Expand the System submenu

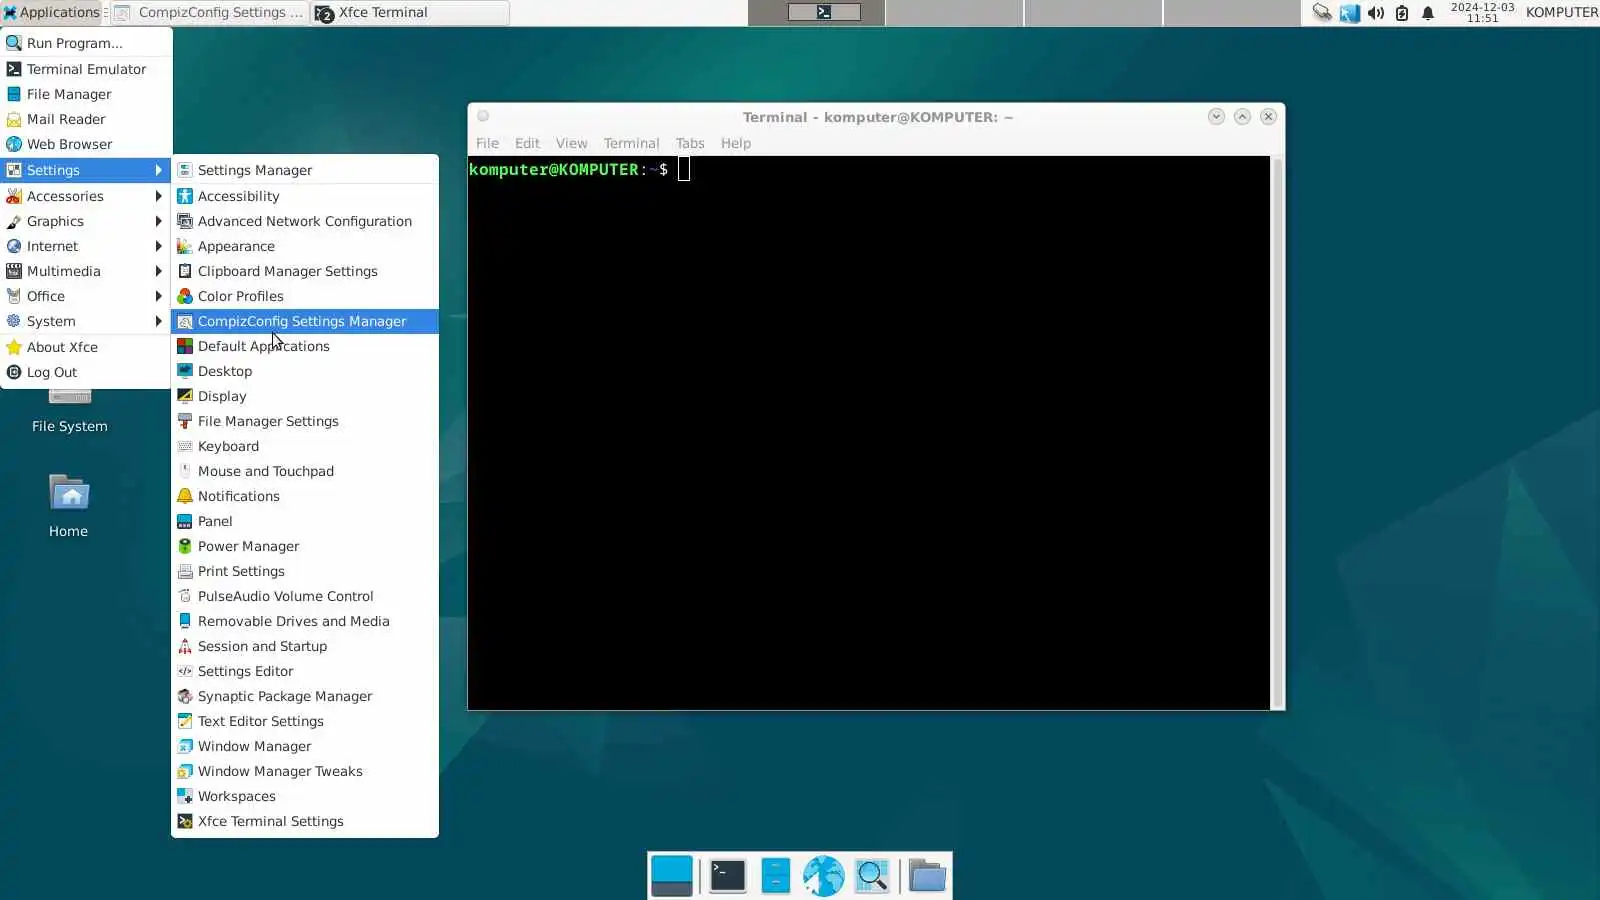86,321
